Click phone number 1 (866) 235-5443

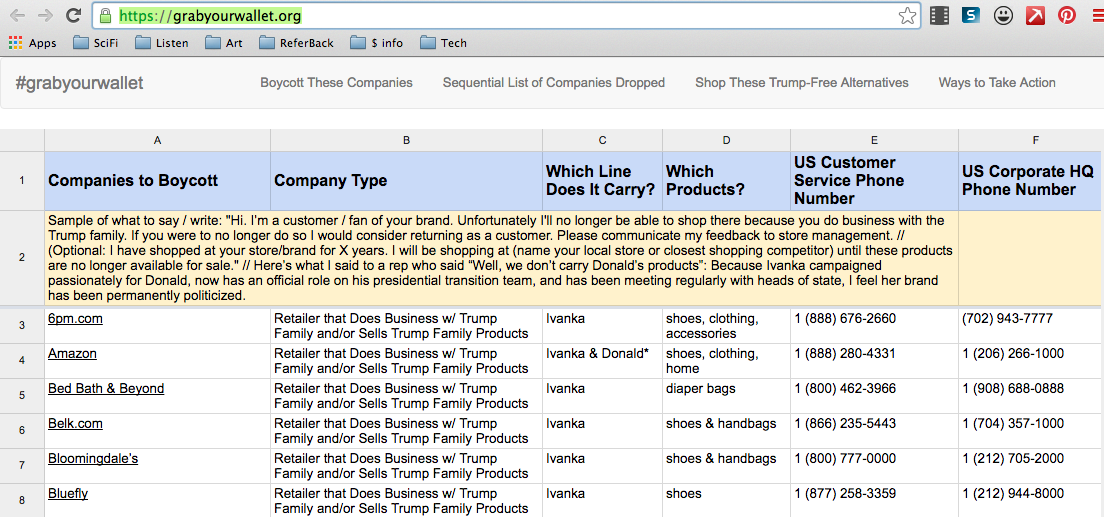pyautogui.click(x=845, y=423)
